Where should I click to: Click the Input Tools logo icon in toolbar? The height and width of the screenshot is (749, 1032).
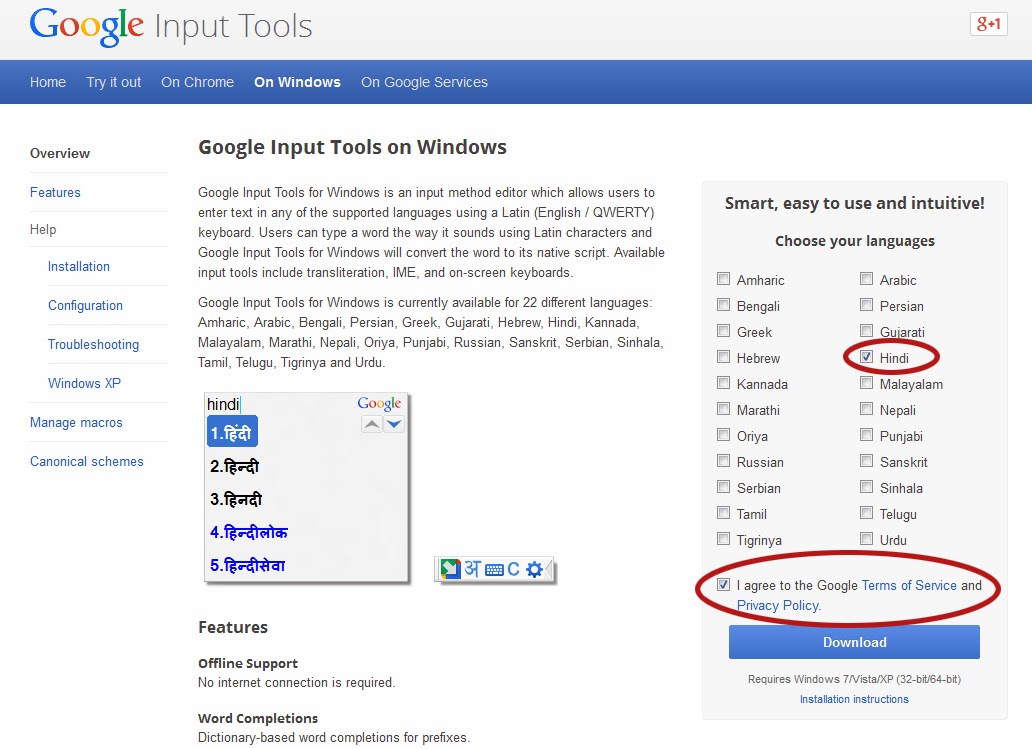450,569
